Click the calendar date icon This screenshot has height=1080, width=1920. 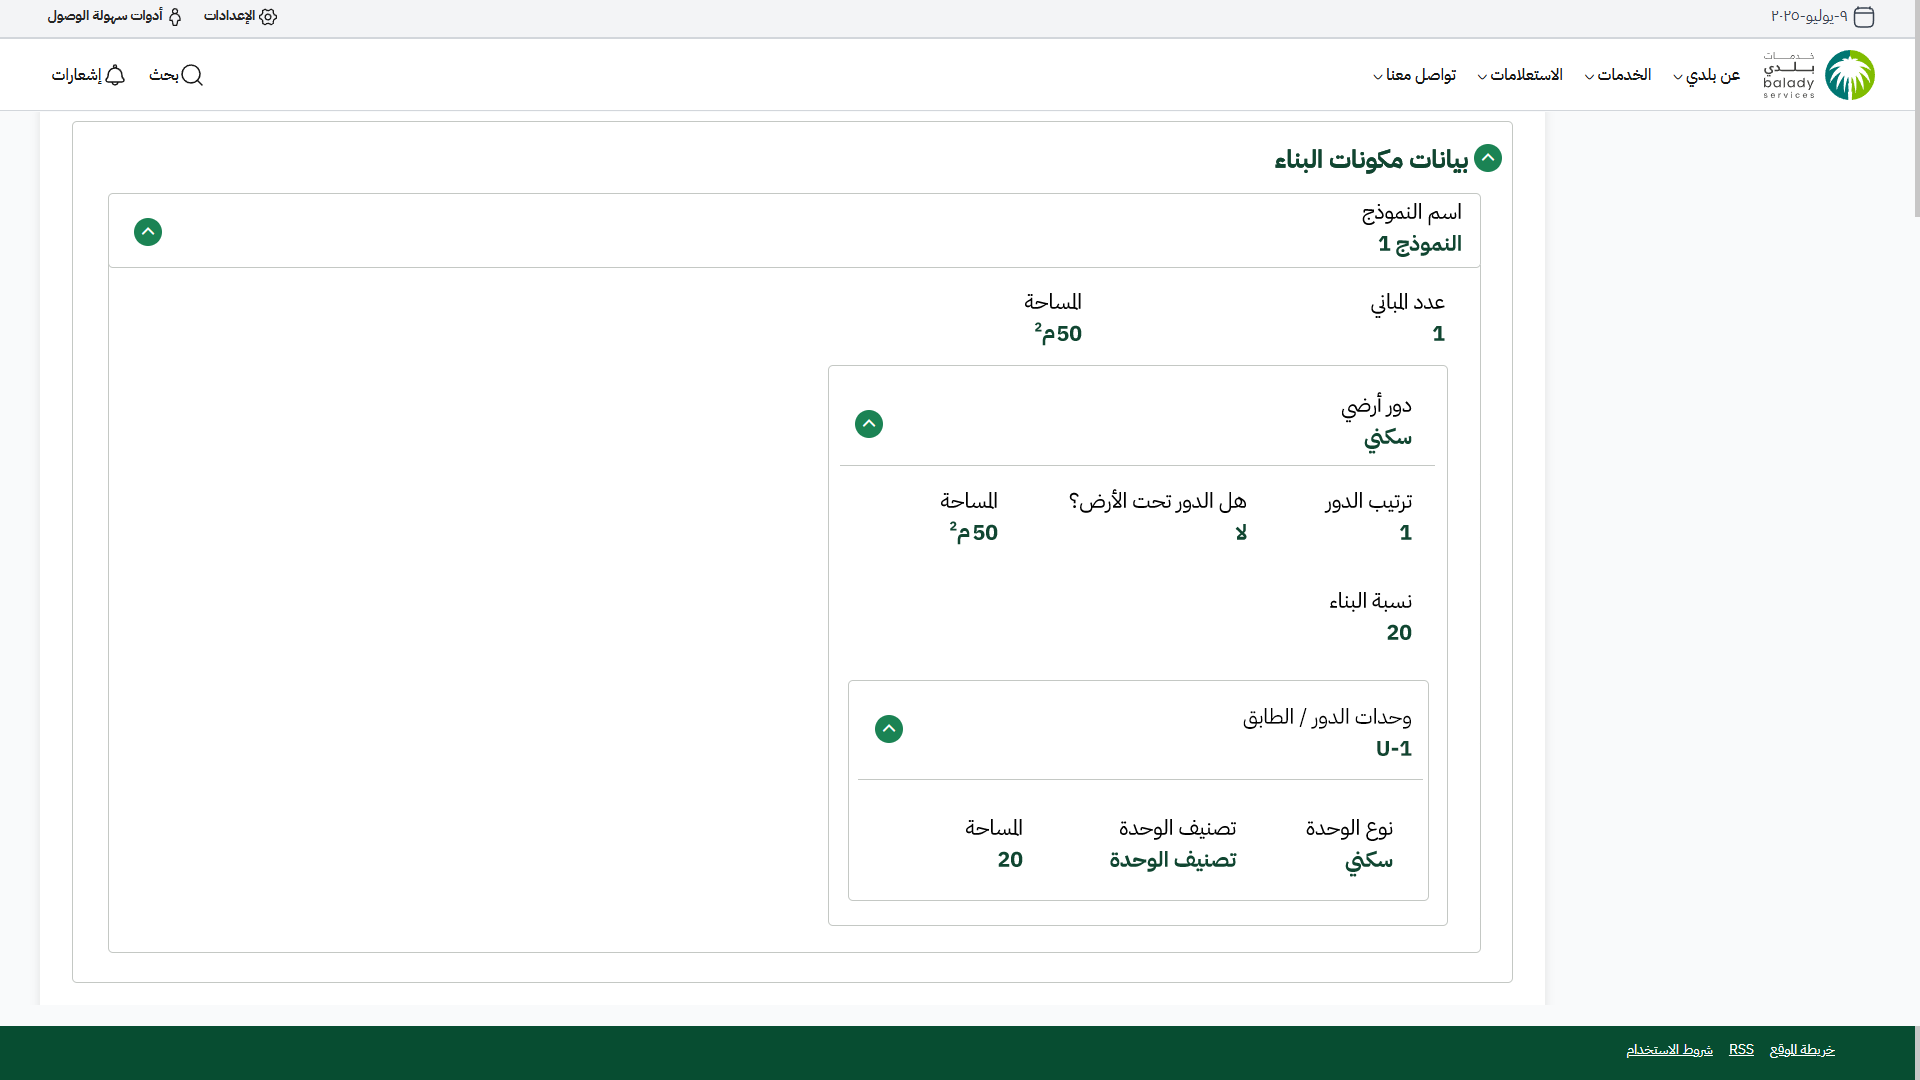pos(1864,17)
